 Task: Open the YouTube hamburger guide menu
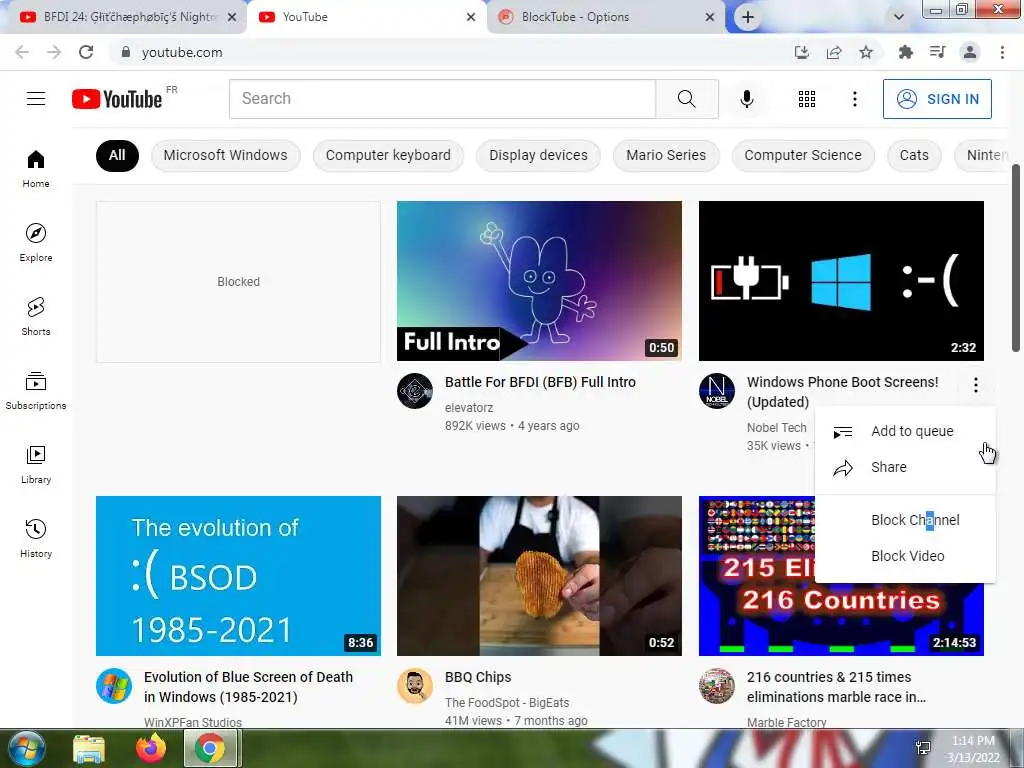[36, 99]
